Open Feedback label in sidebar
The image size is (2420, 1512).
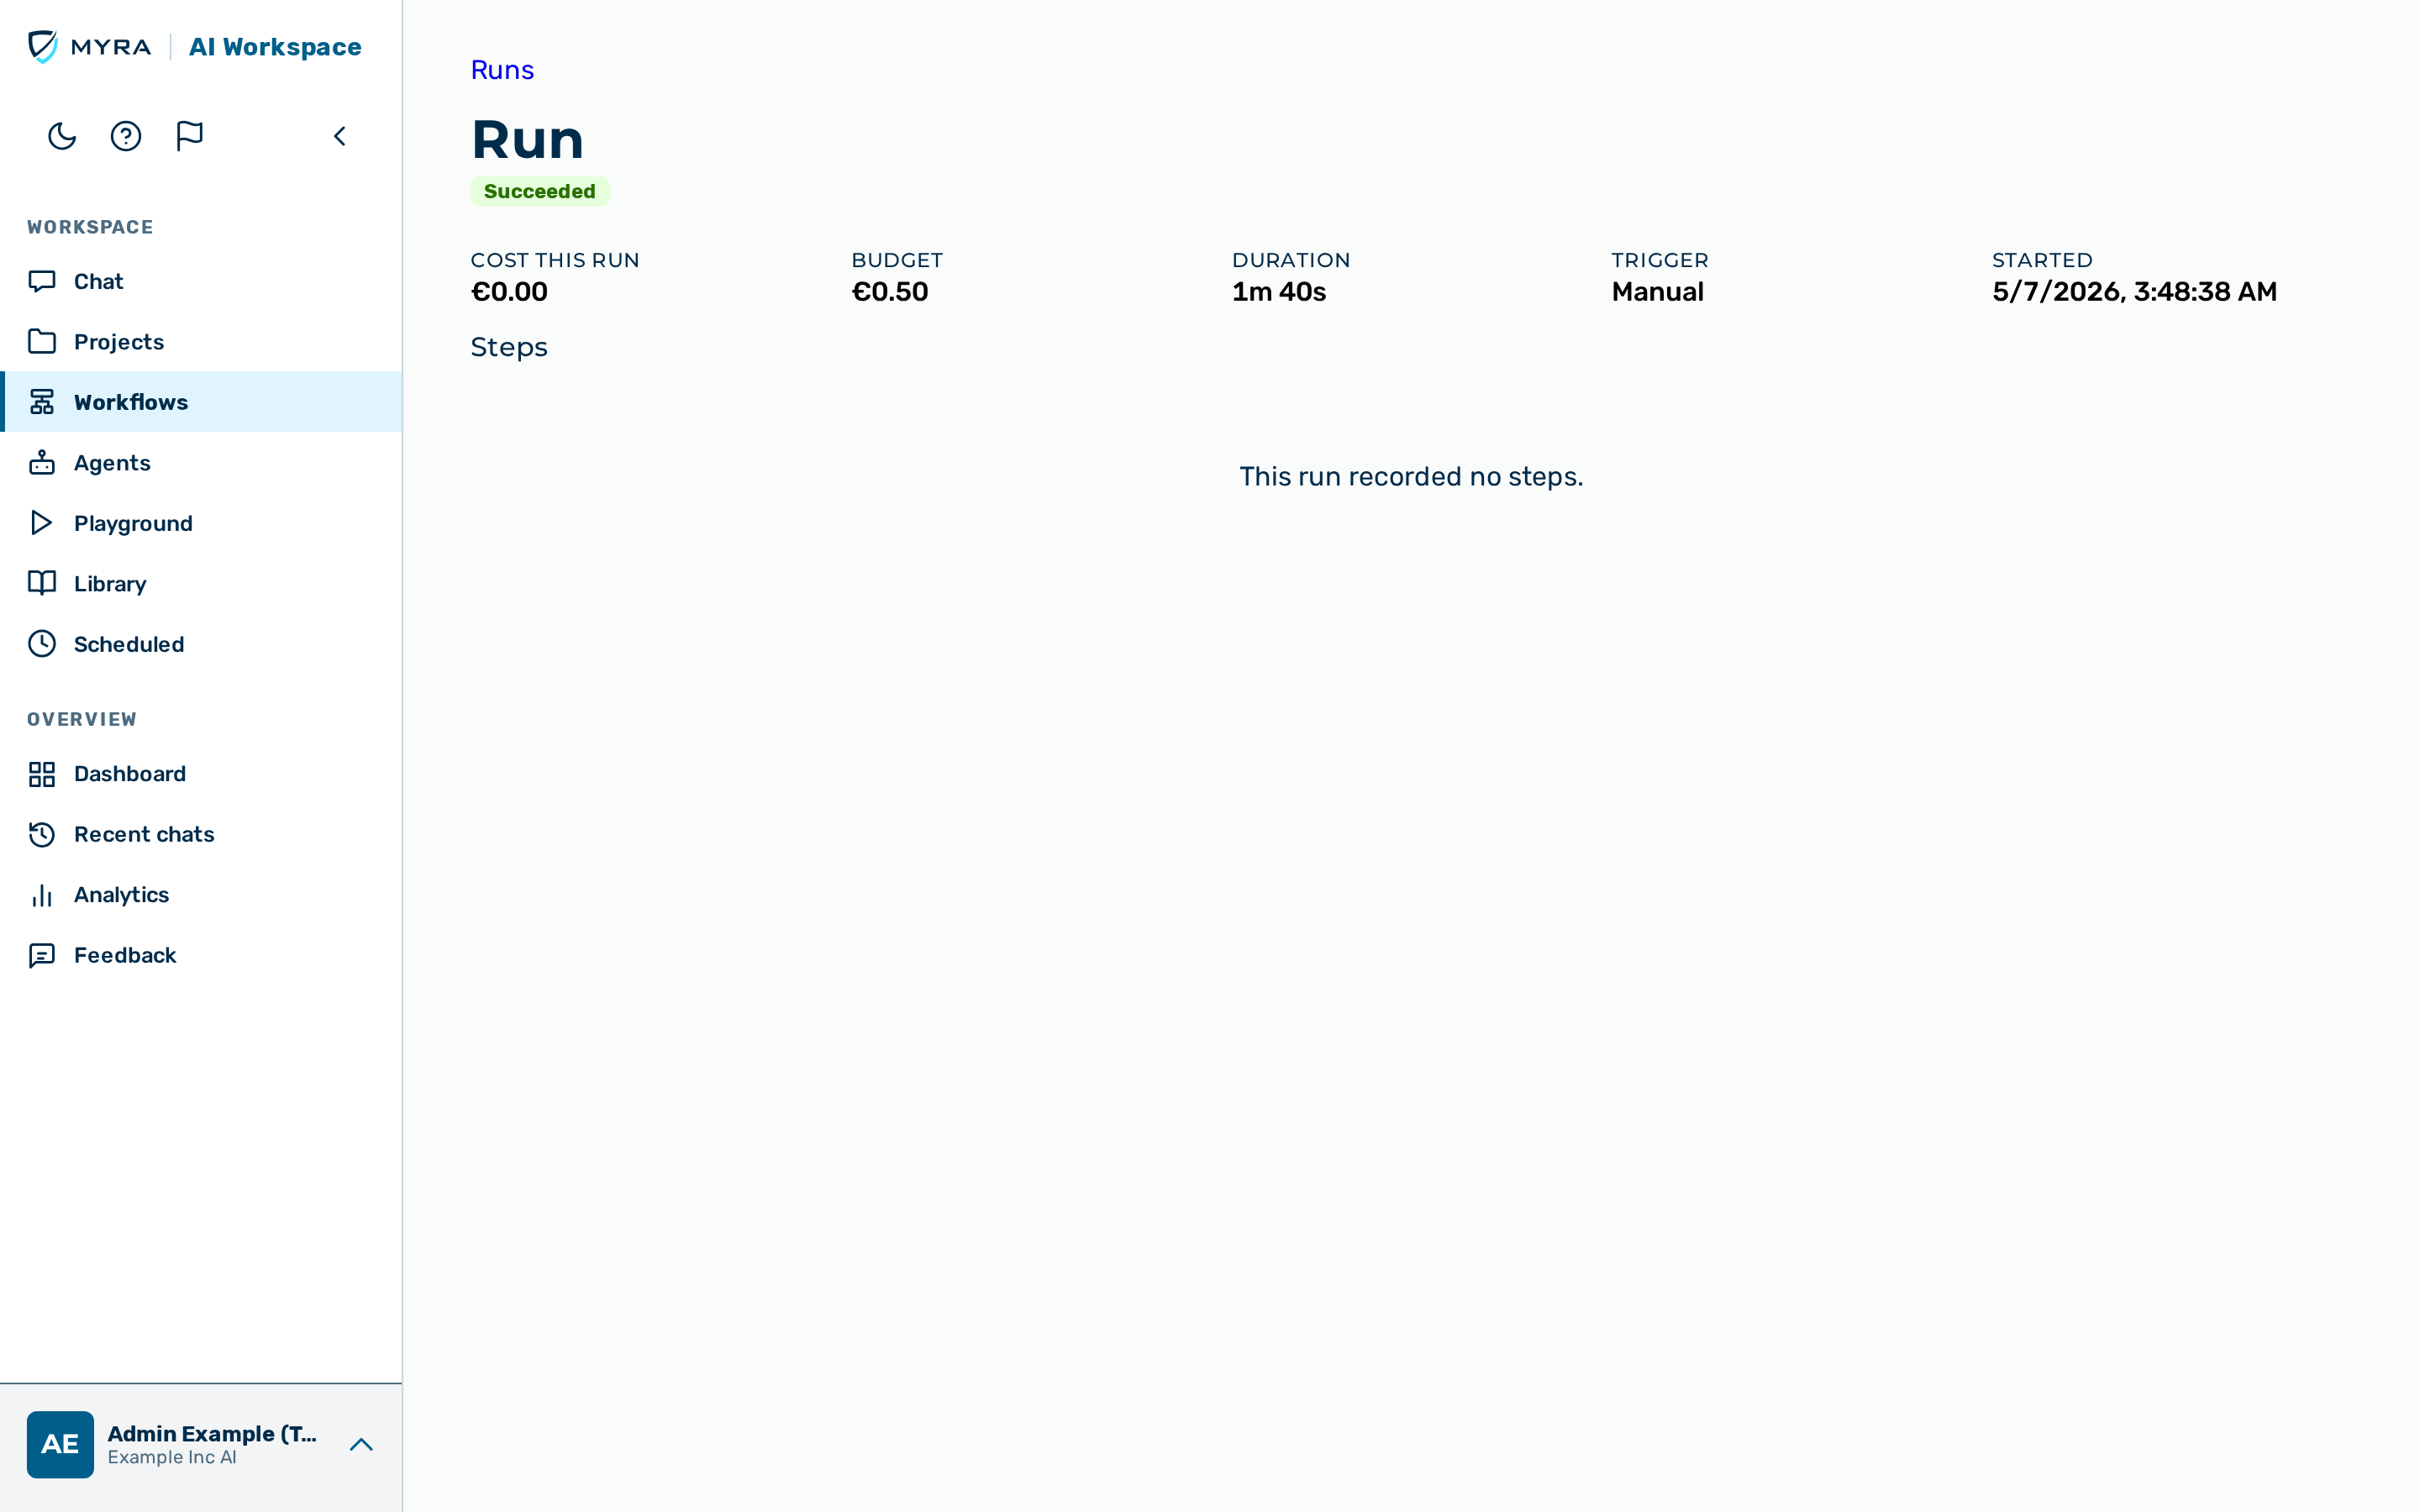(x=125, y=955)
